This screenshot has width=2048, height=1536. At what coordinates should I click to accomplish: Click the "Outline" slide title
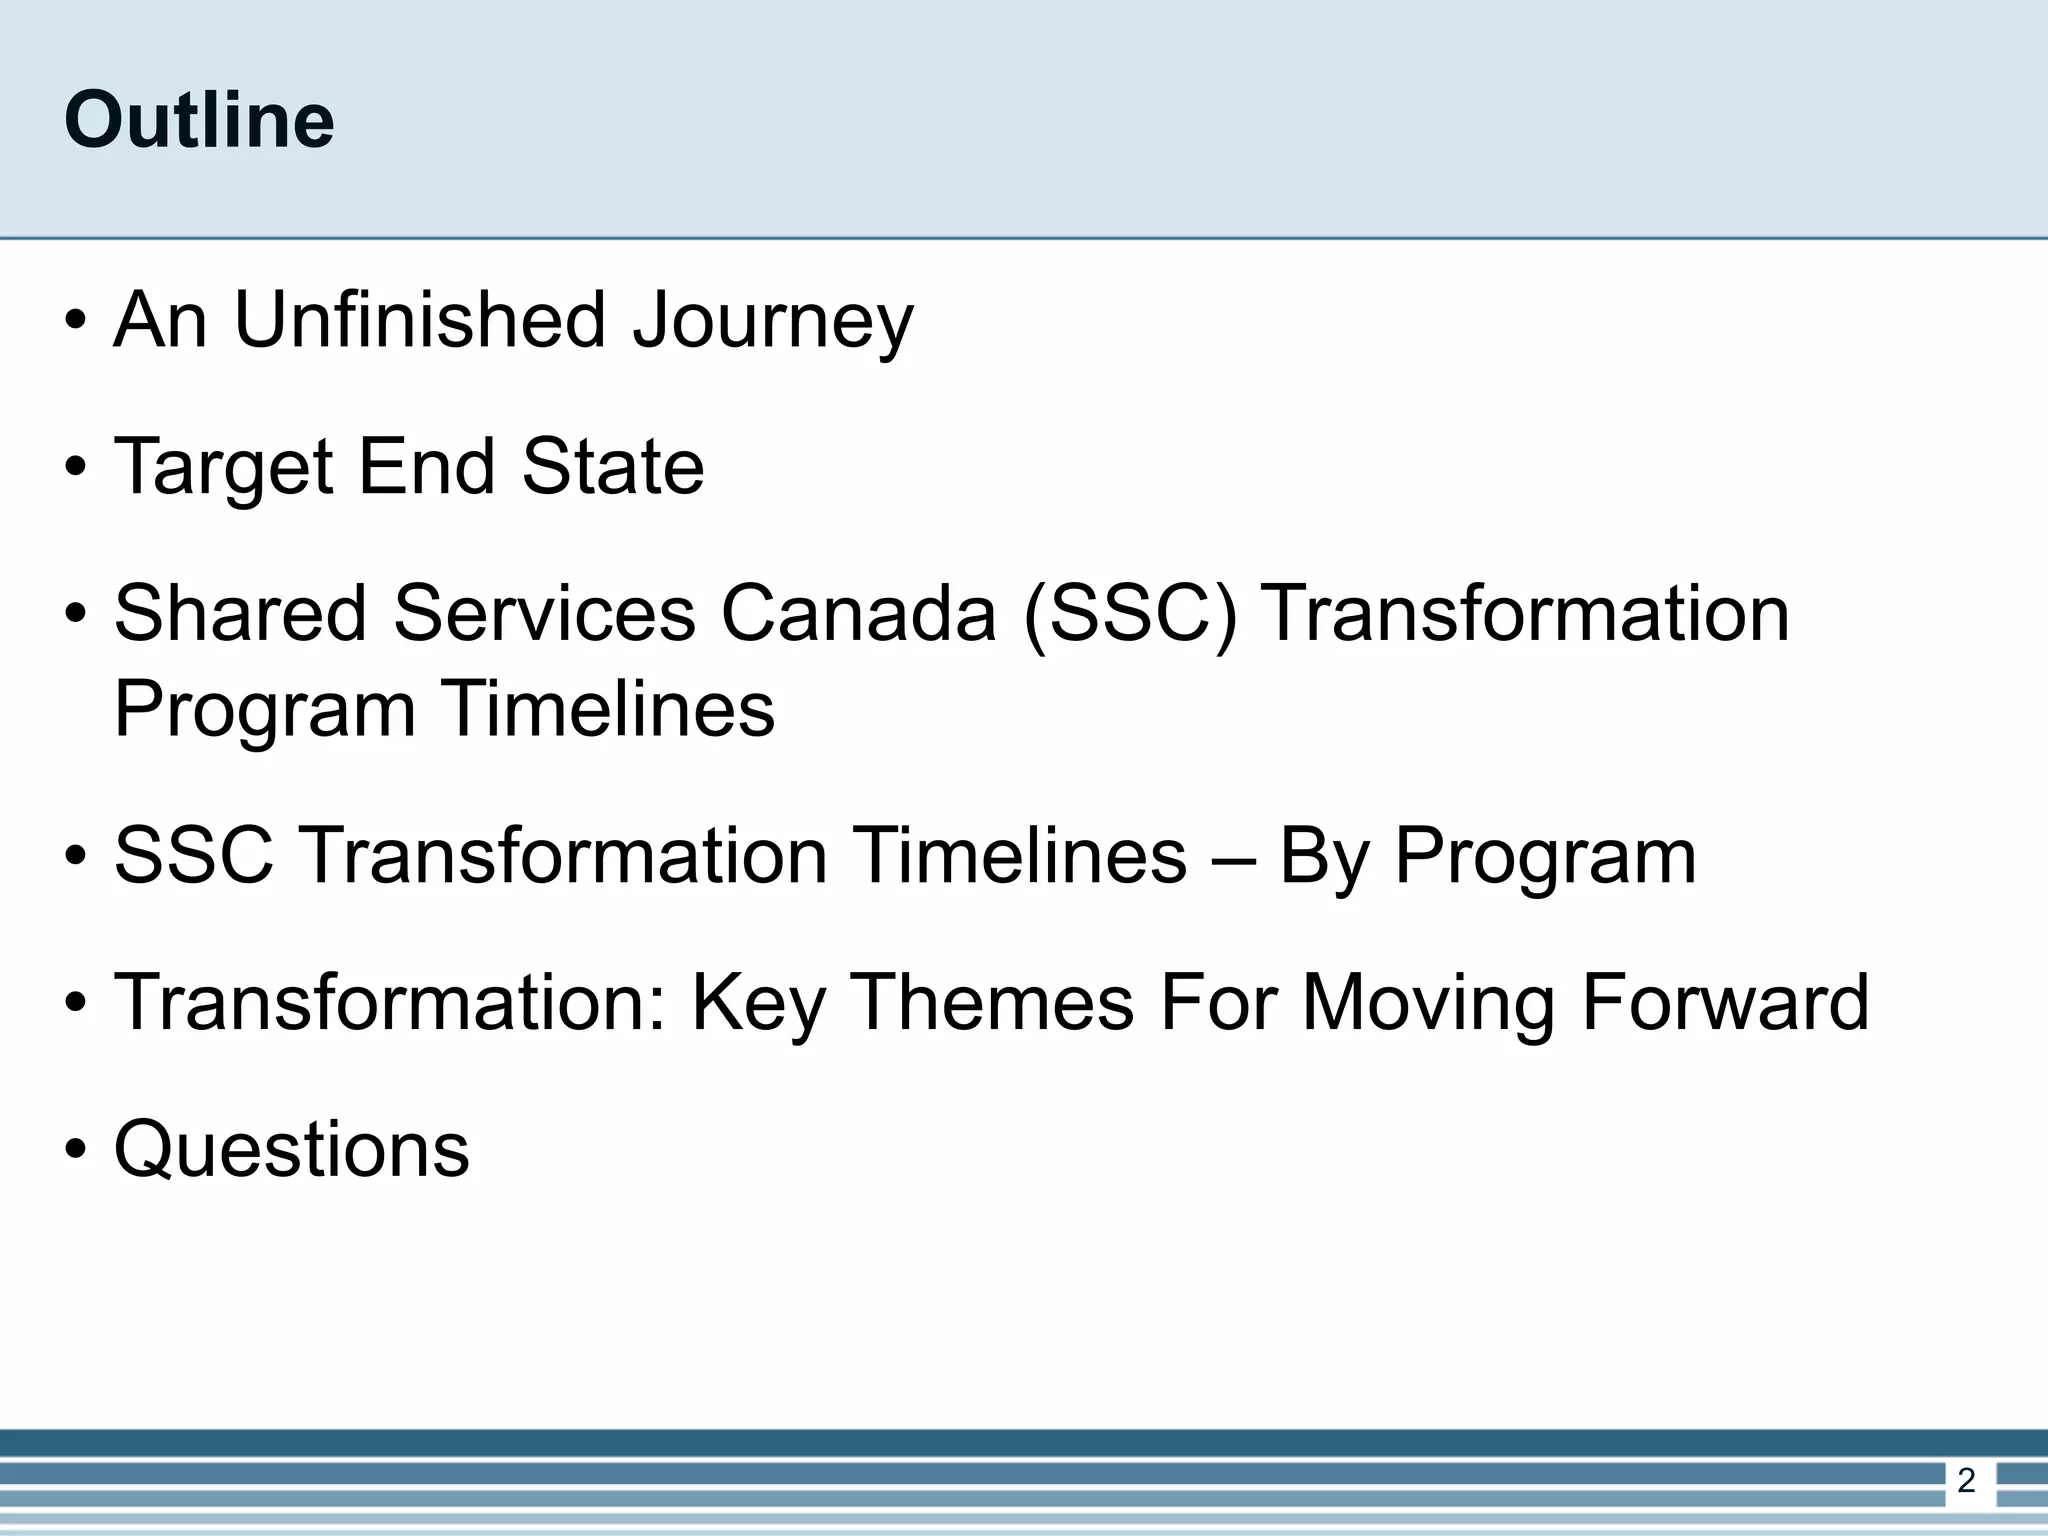199,120
